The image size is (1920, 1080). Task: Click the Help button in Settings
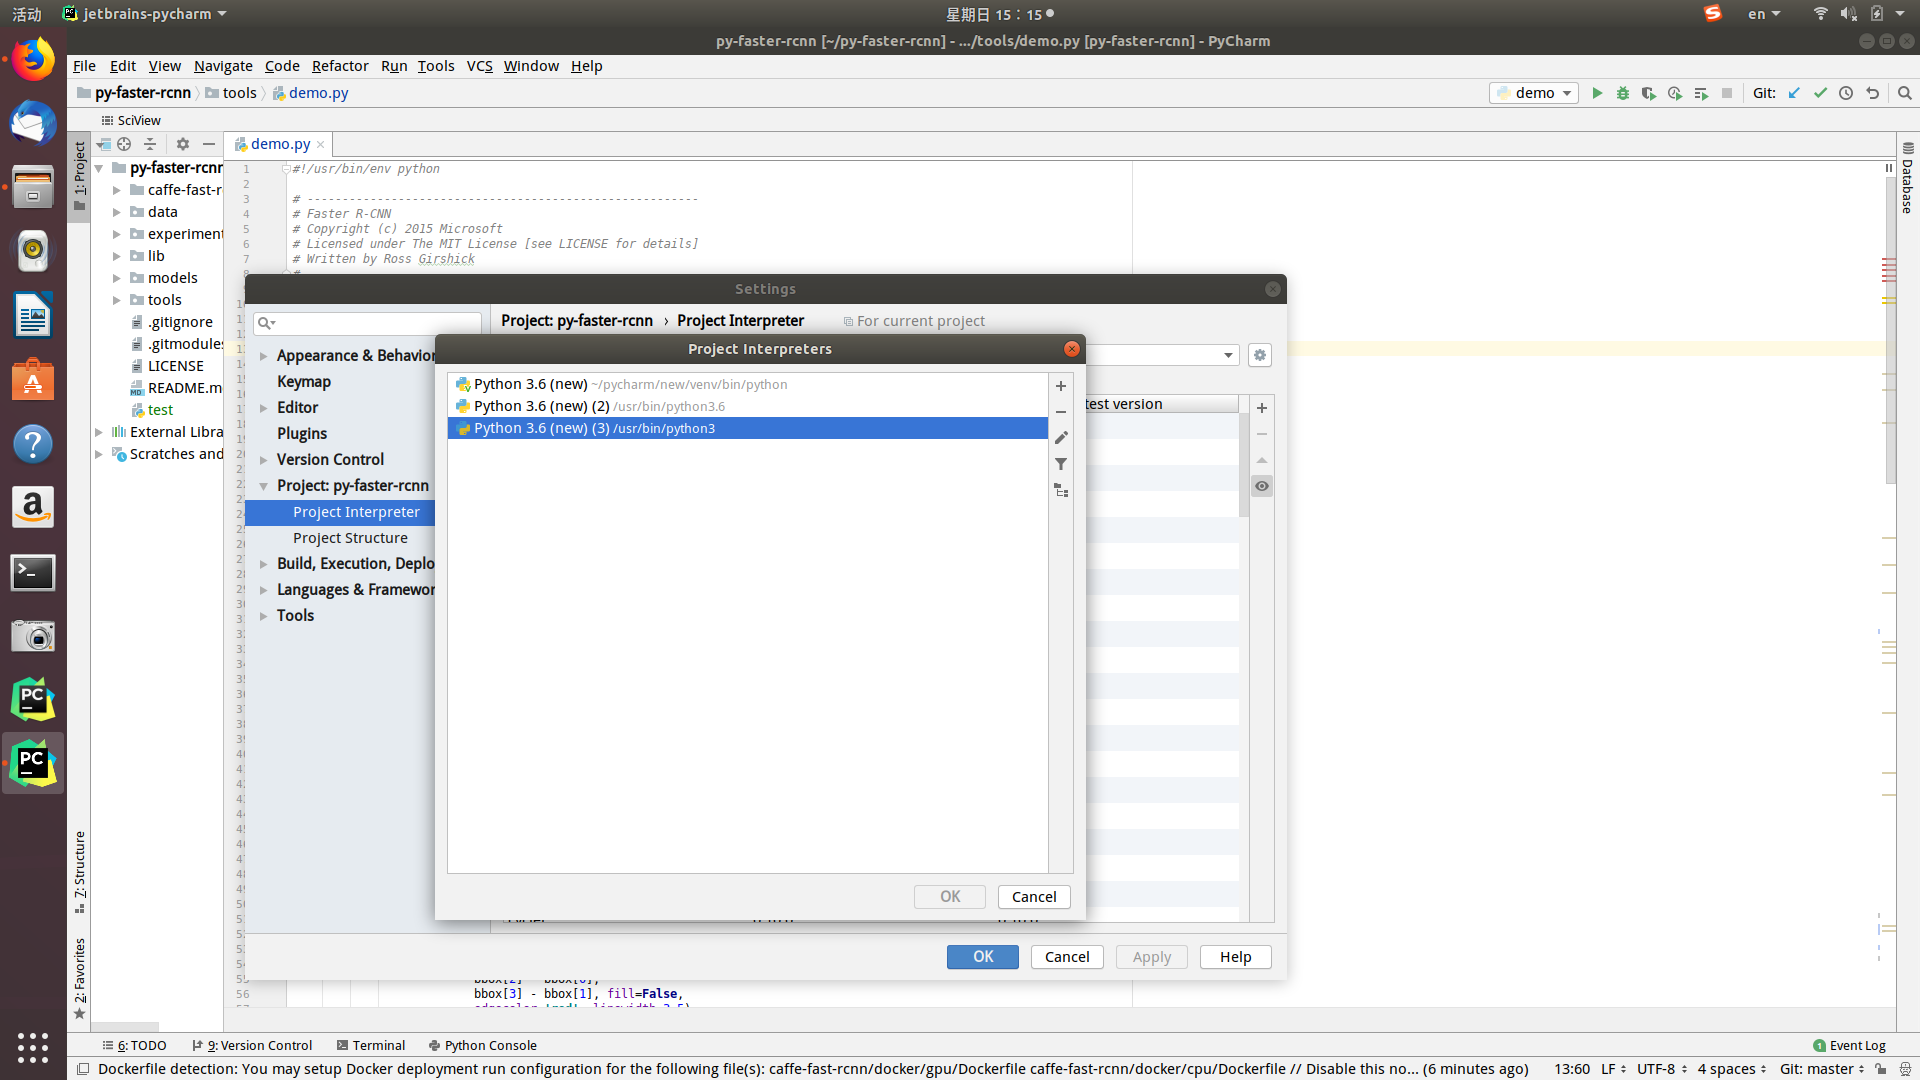tap(1235, 957)
